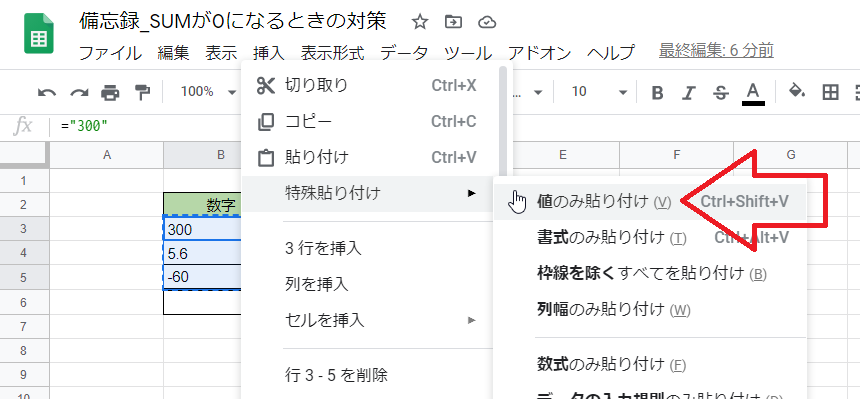The image size is (860, 399).
Task: Star this spreadsheet document
Action: [x=420, y=22]
